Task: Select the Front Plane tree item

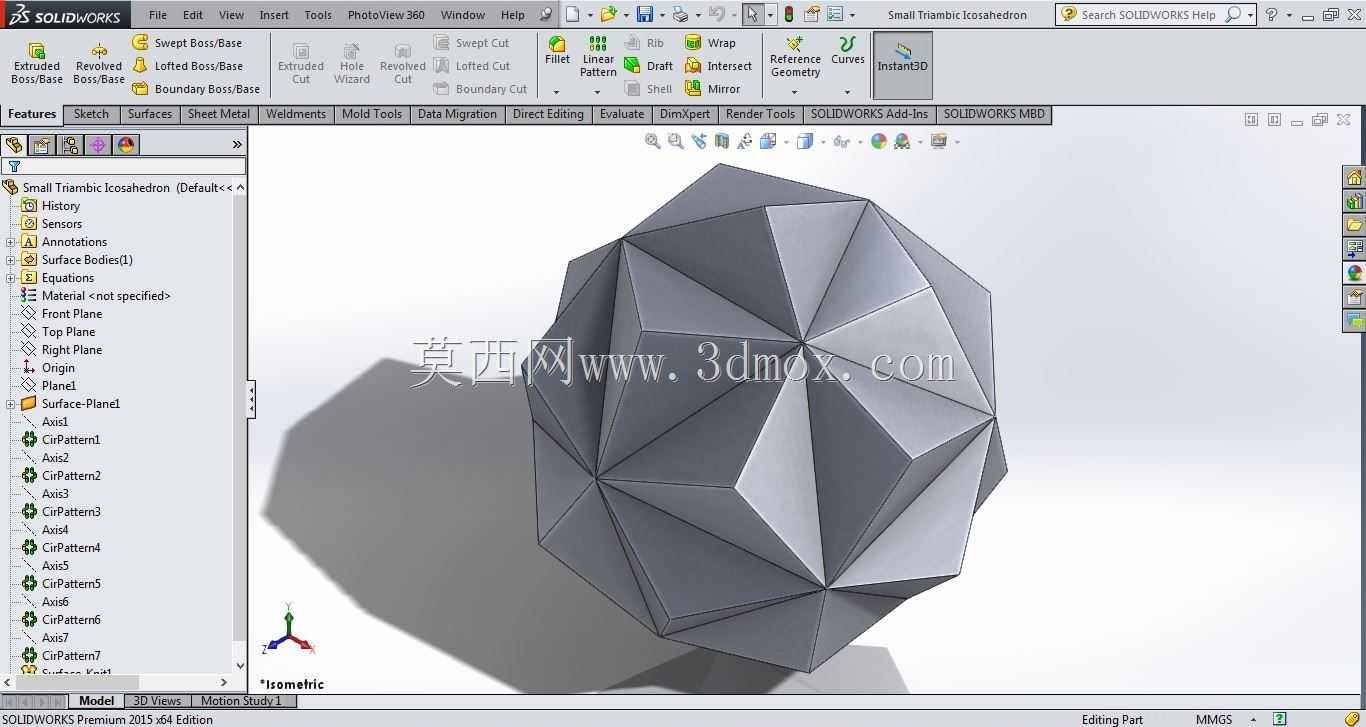Action: point(72,314)
